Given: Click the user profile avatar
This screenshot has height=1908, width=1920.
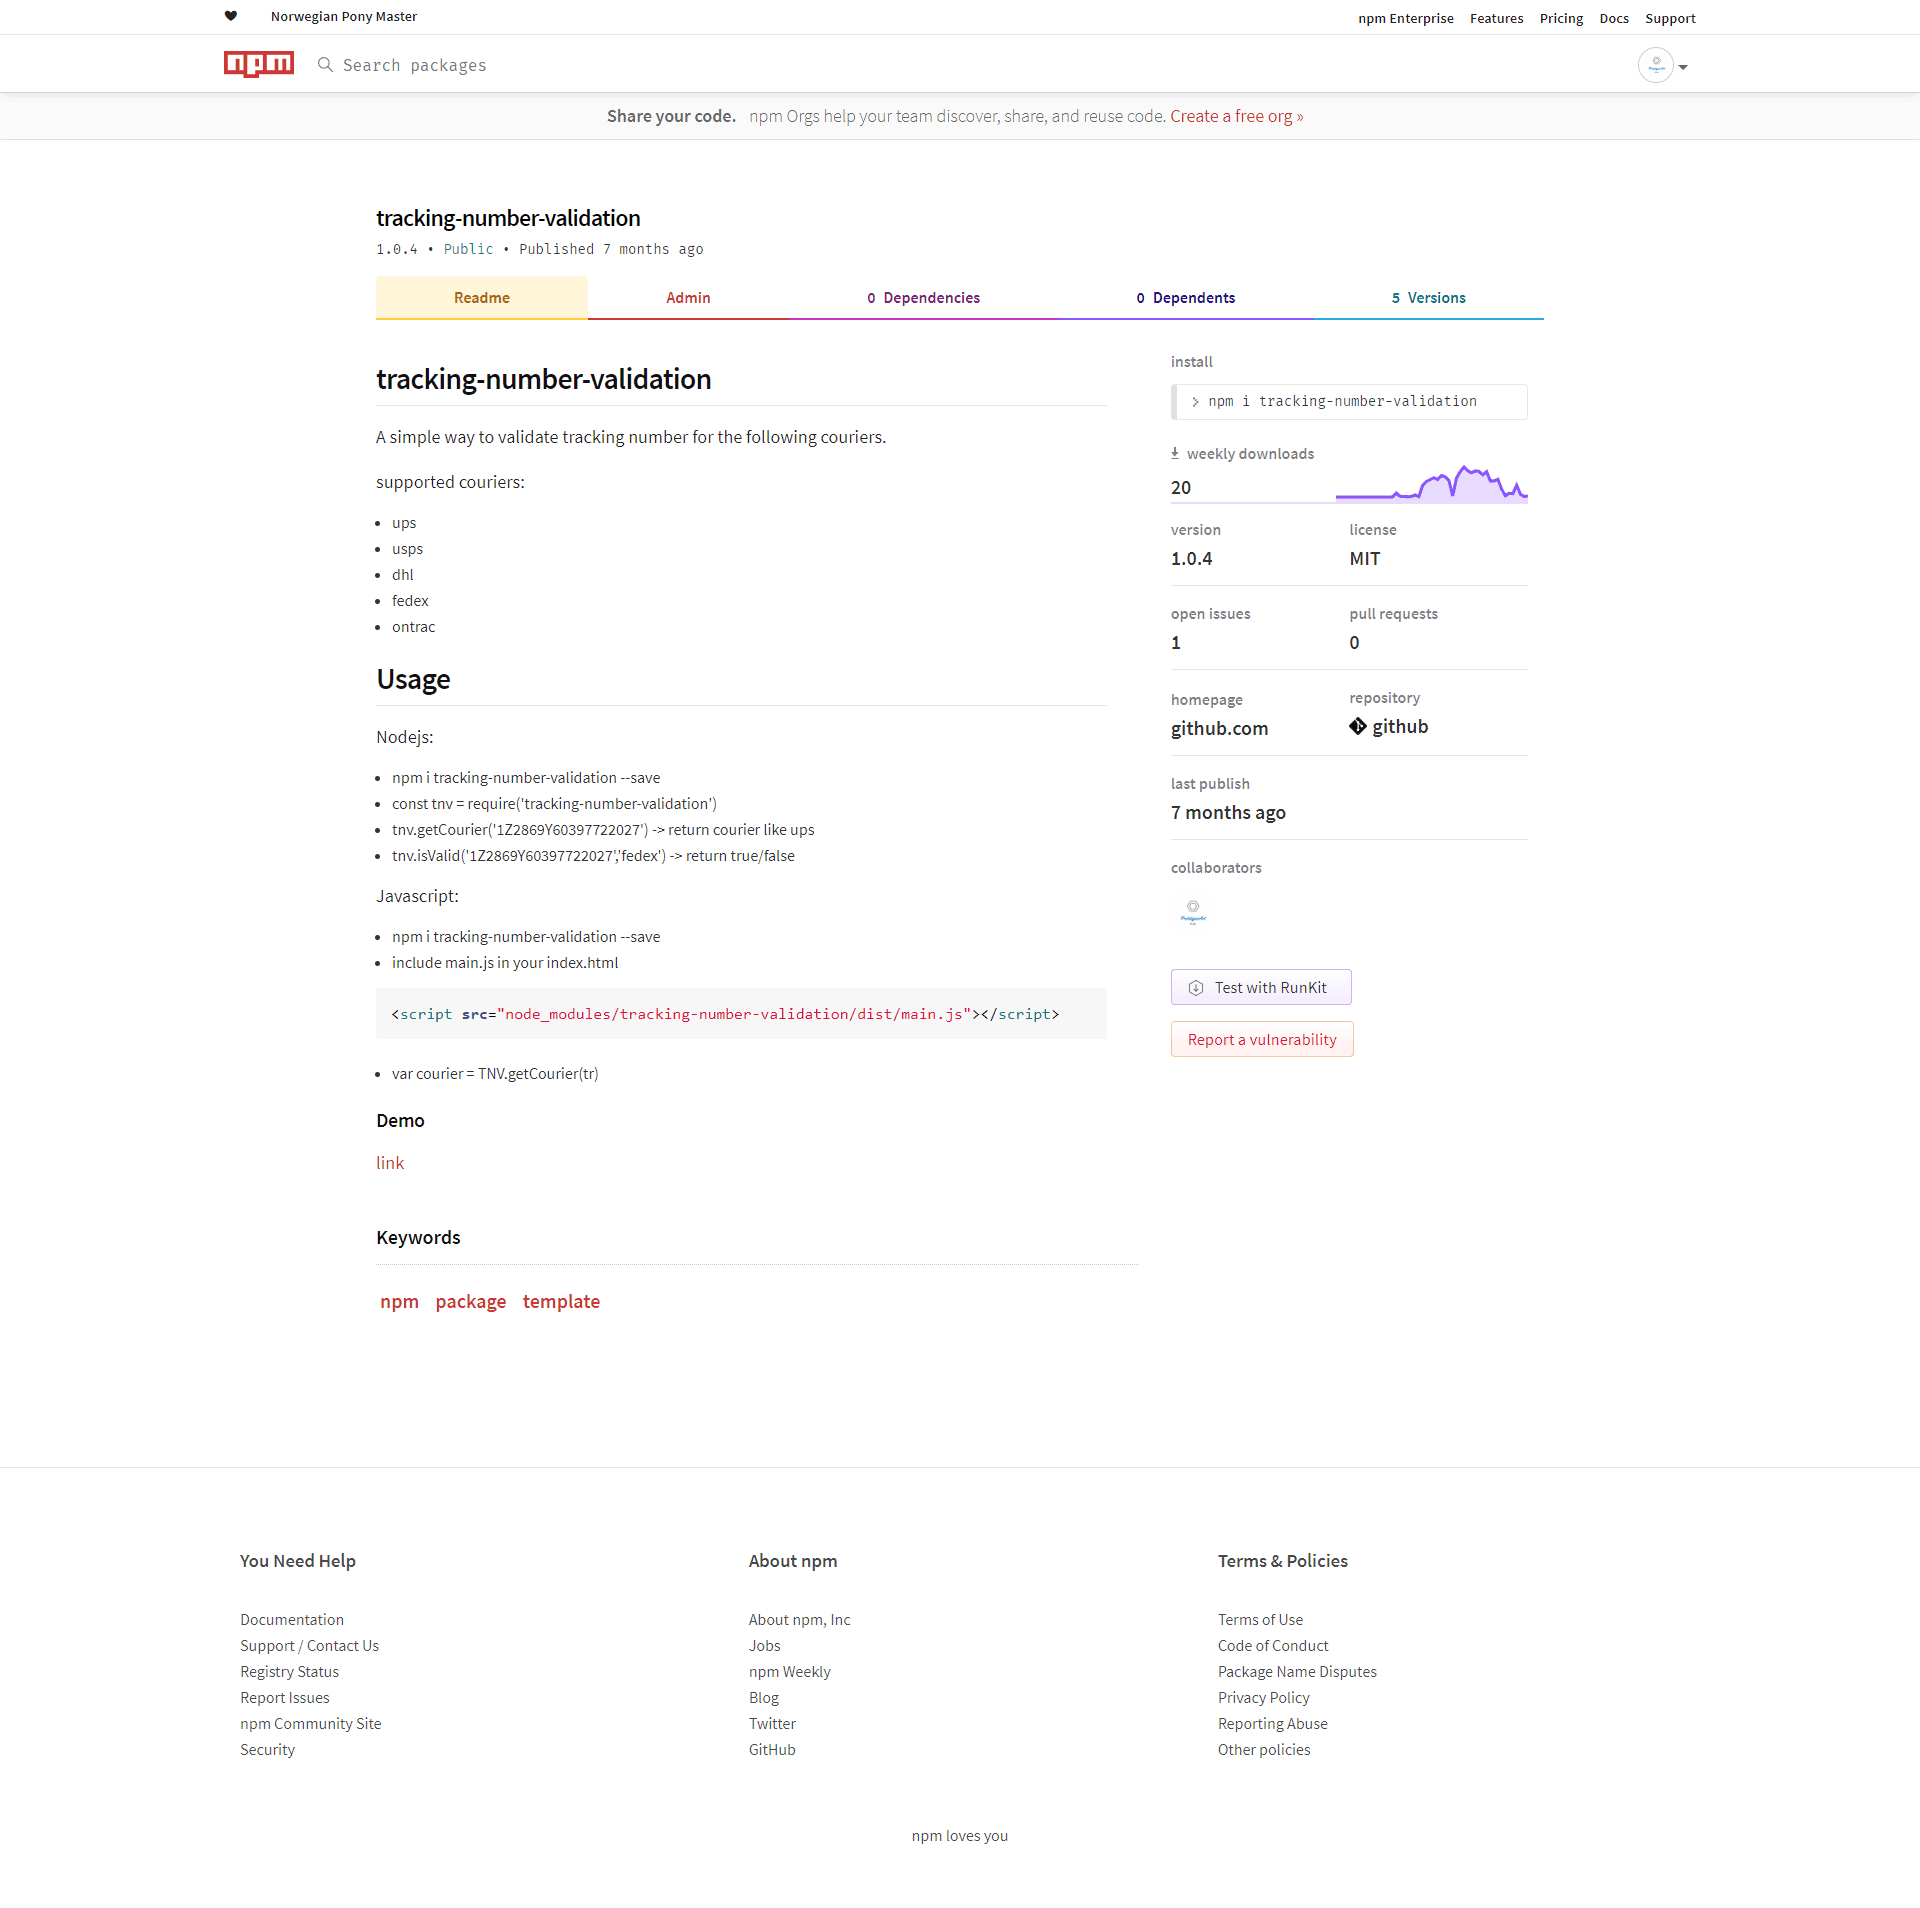Looking at the screenshot, I should coord(1656,64).
